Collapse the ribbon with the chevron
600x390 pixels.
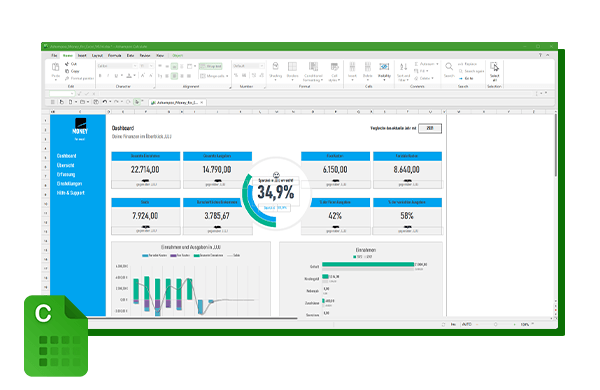pos(548,55)
